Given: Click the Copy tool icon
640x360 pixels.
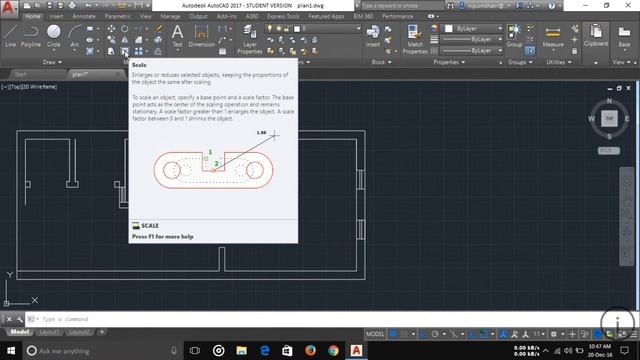Looking at the screenshot, I should pos(111,40).
